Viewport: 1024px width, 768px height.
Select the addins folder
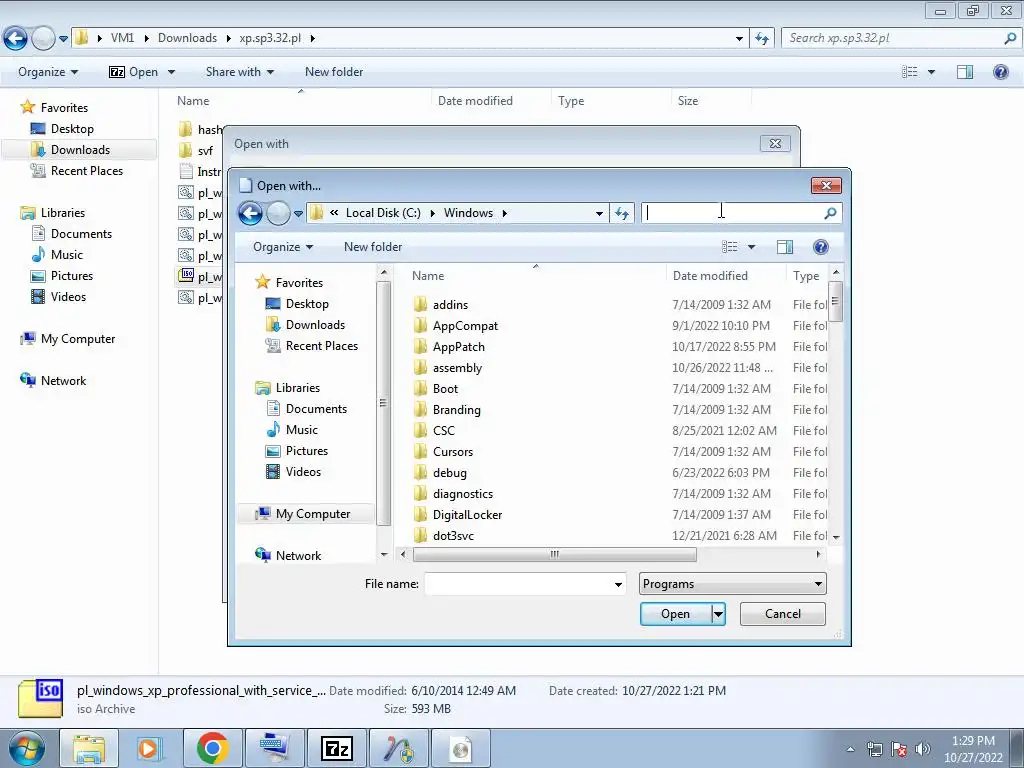click(x=450, y=305)
